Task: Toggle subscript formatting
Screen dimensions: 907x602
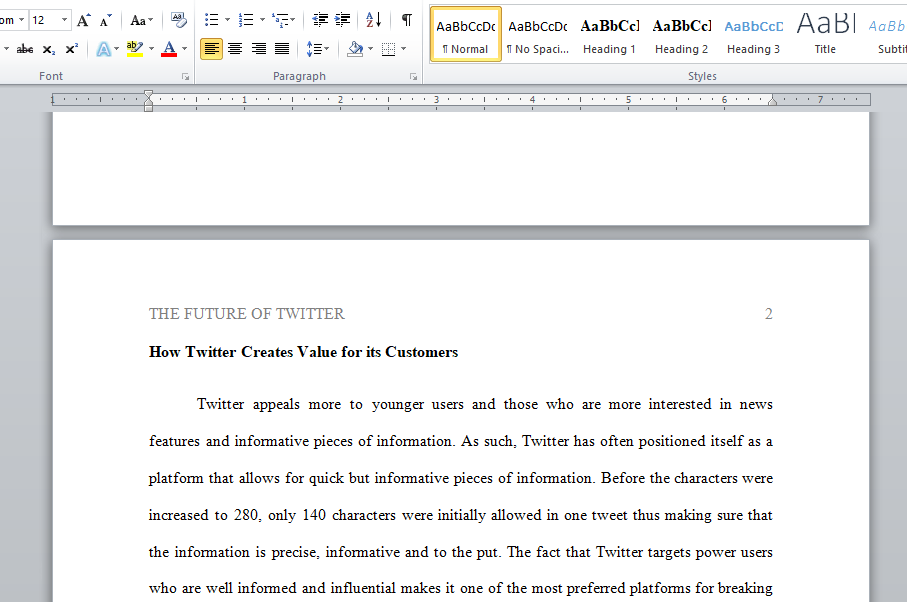Action: (49, 49)
